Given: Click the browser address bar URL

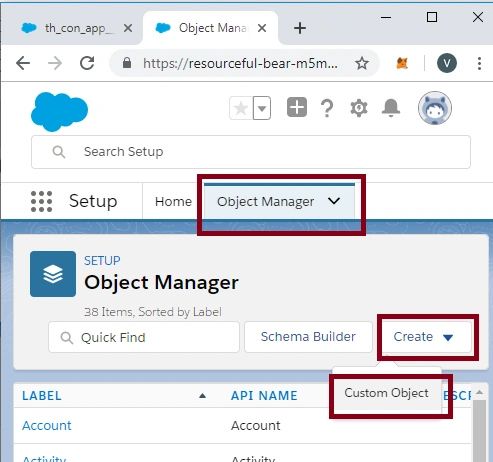Looking at the screenshot, I should point(240,63).
